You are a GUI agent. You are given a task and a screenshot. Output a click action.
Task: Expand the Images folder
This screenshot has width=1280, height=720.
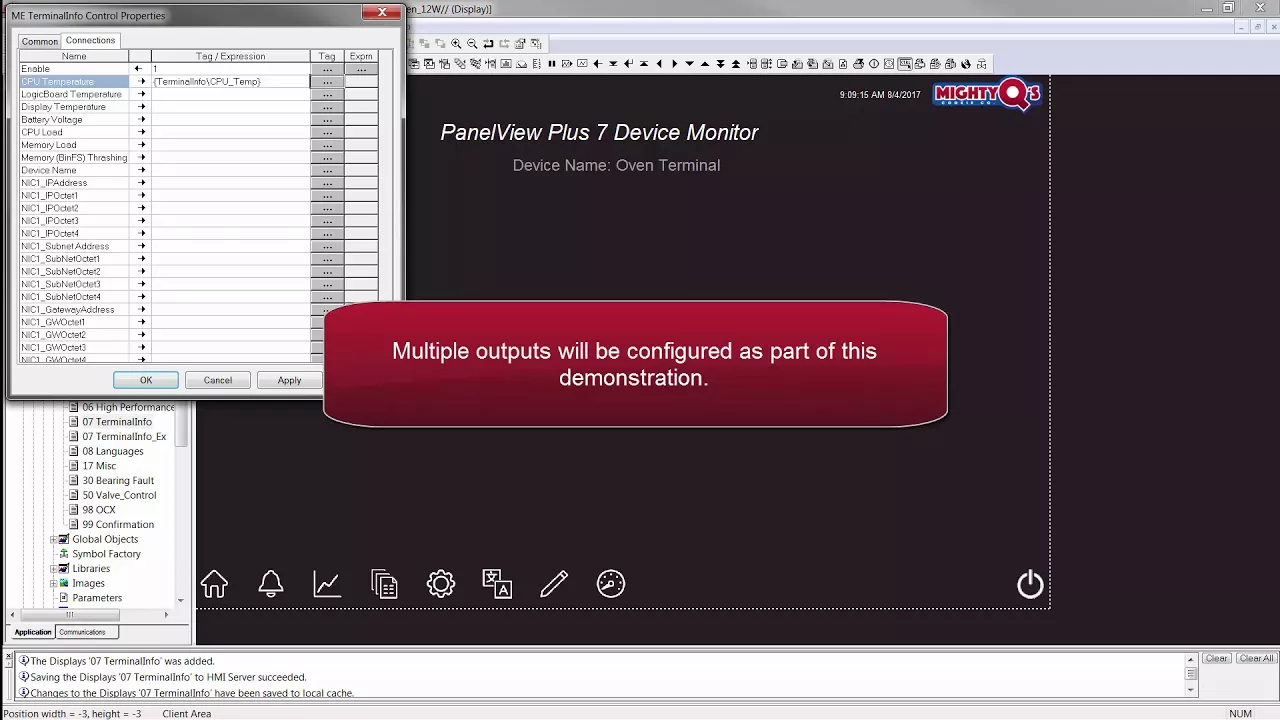53,583
